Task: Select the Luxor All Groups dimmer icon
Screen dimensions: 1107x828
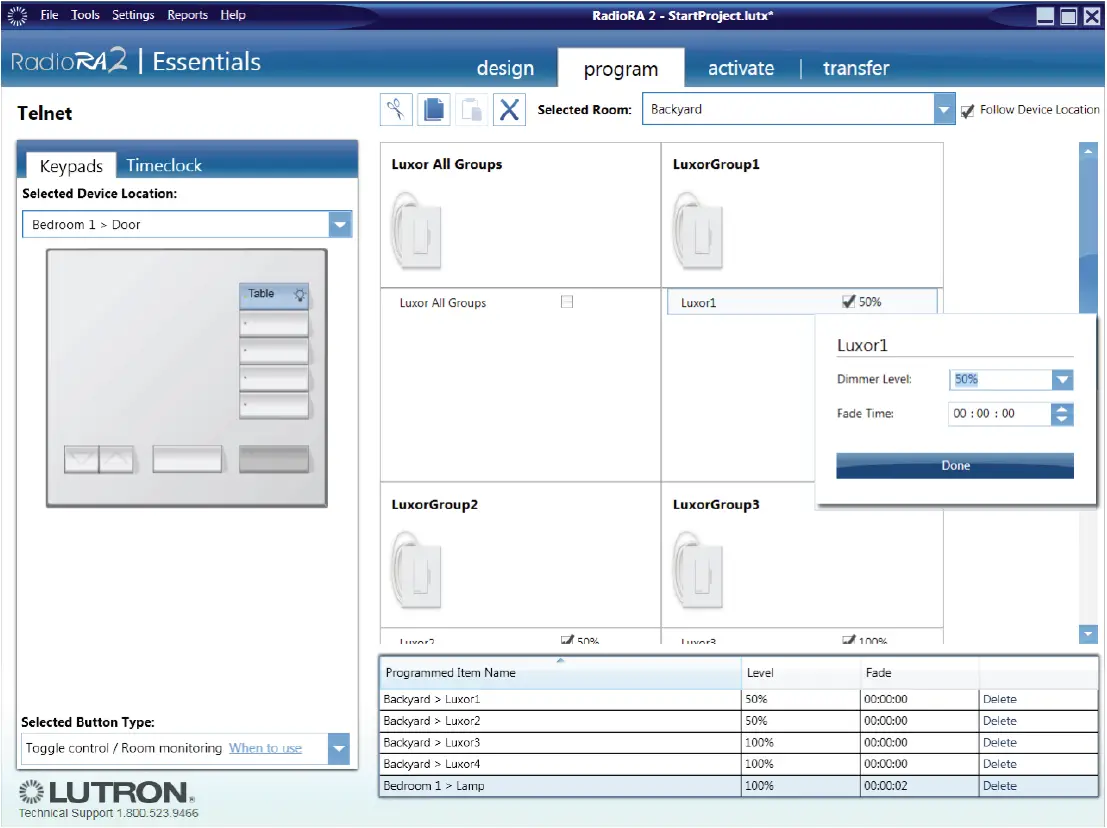Action: [416, 230]
